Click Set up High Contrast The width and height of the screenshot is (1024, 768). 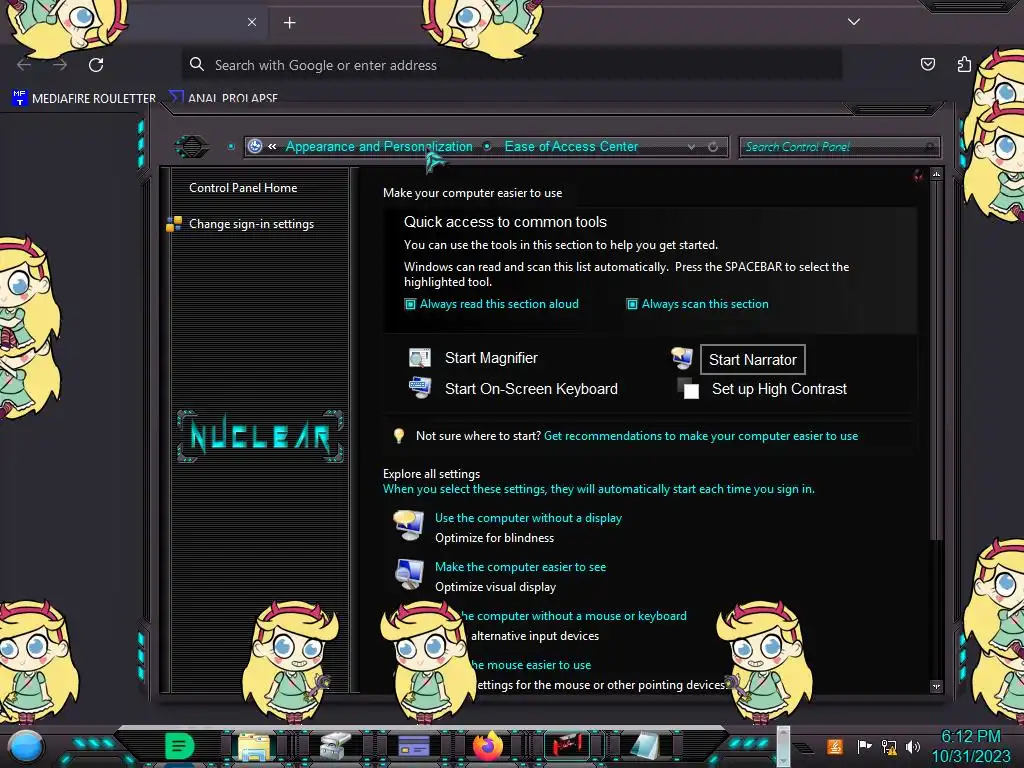(779, 389)
